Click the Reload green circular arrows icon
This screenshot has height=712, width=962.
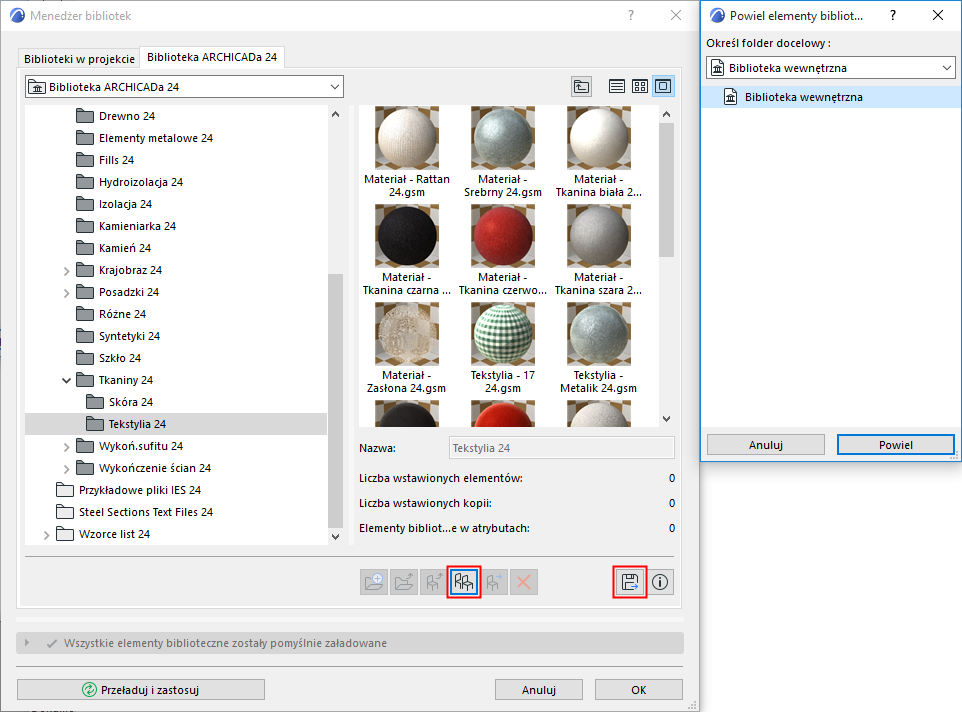90,690
